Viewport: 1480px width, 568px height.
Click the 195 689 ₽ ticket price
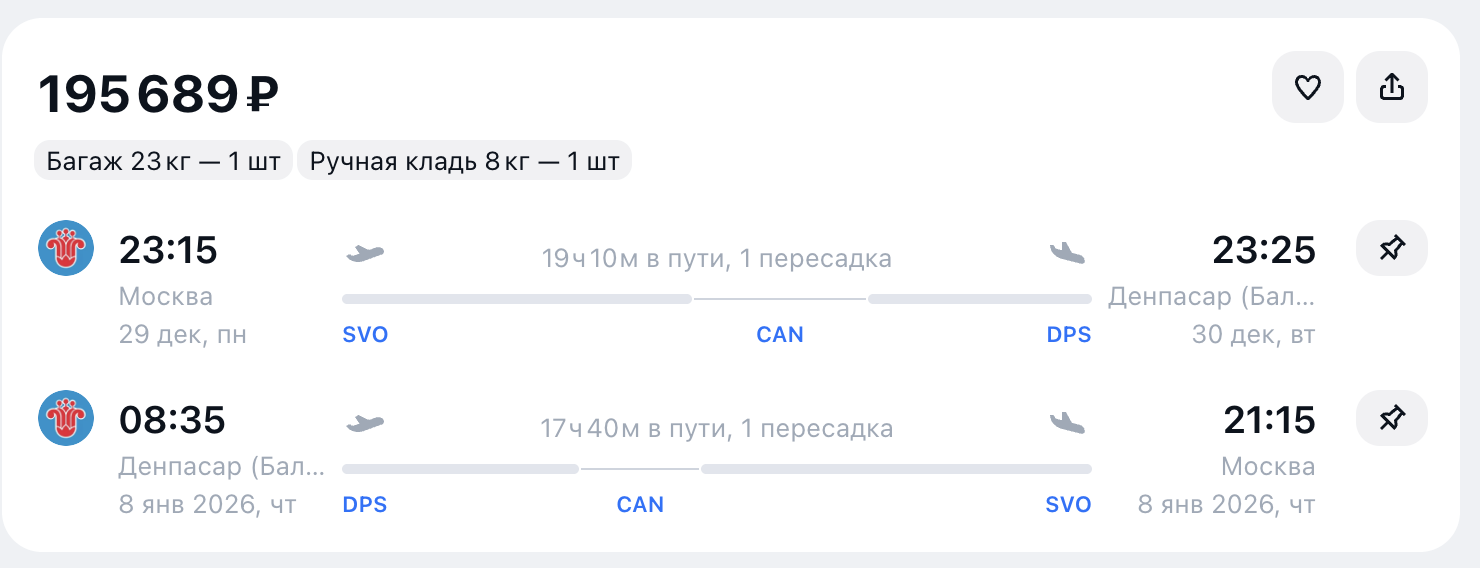pyautogui.click(x=158, y=95)
